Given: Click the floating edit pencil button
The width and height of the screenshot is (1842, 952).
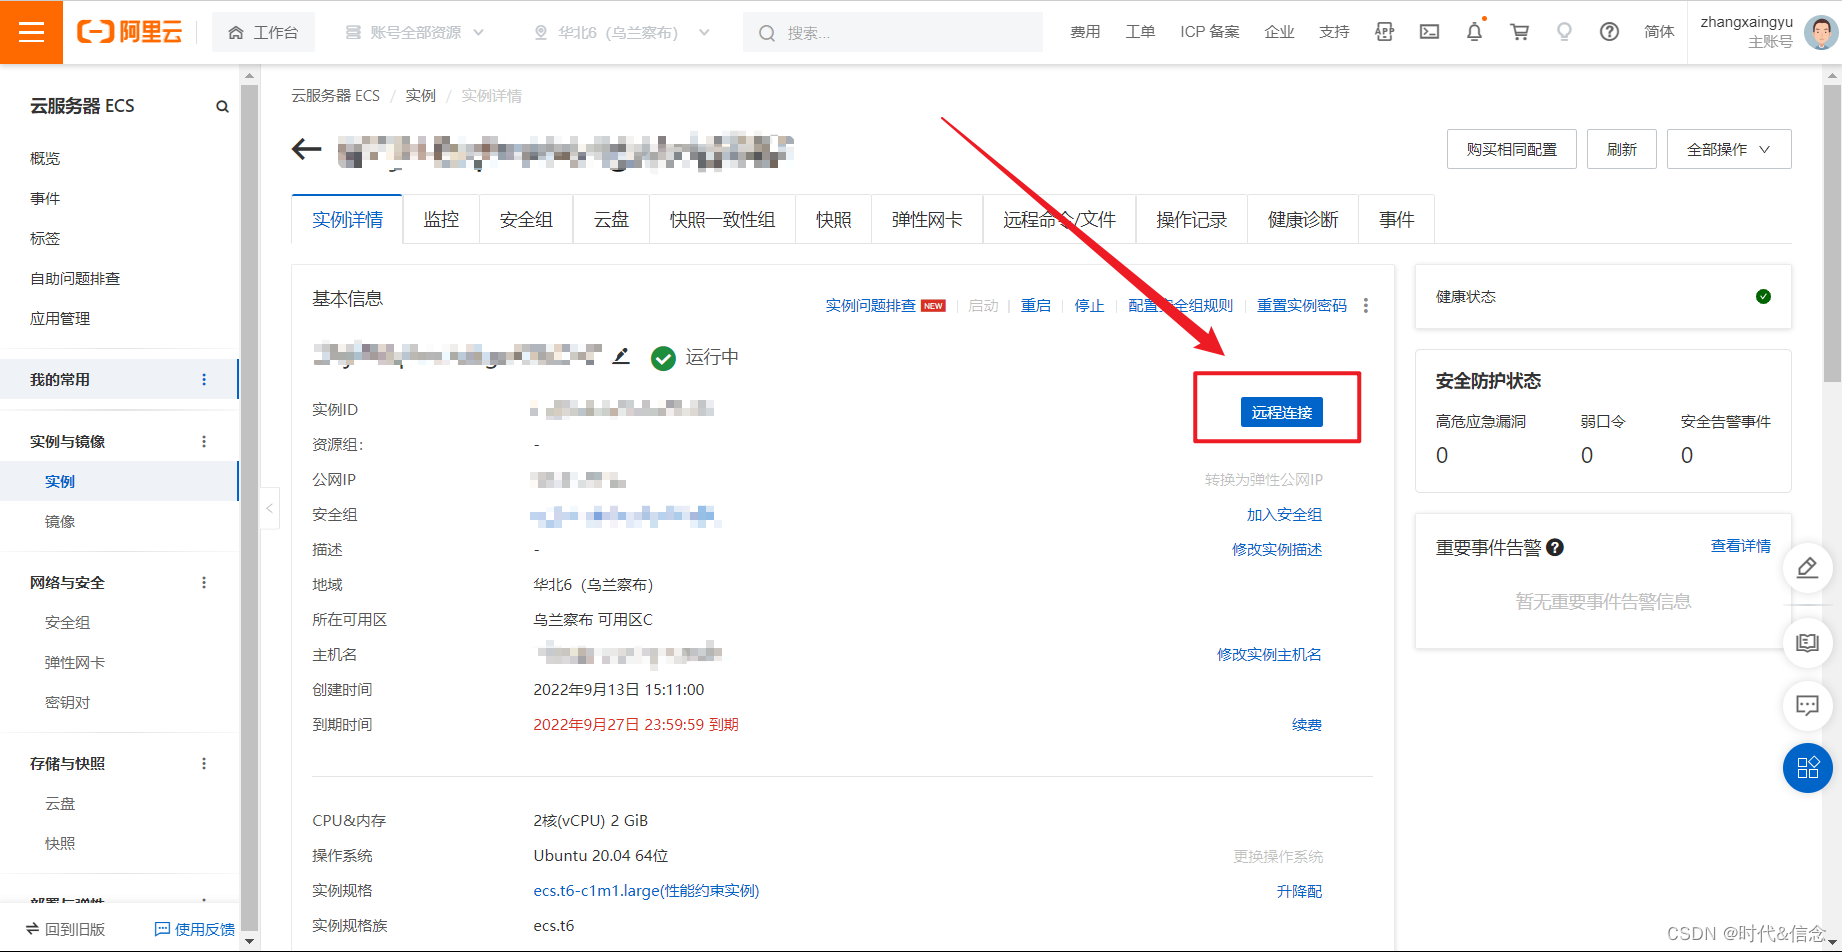Looking at the screenshot, I should (x=1807, y=568).
